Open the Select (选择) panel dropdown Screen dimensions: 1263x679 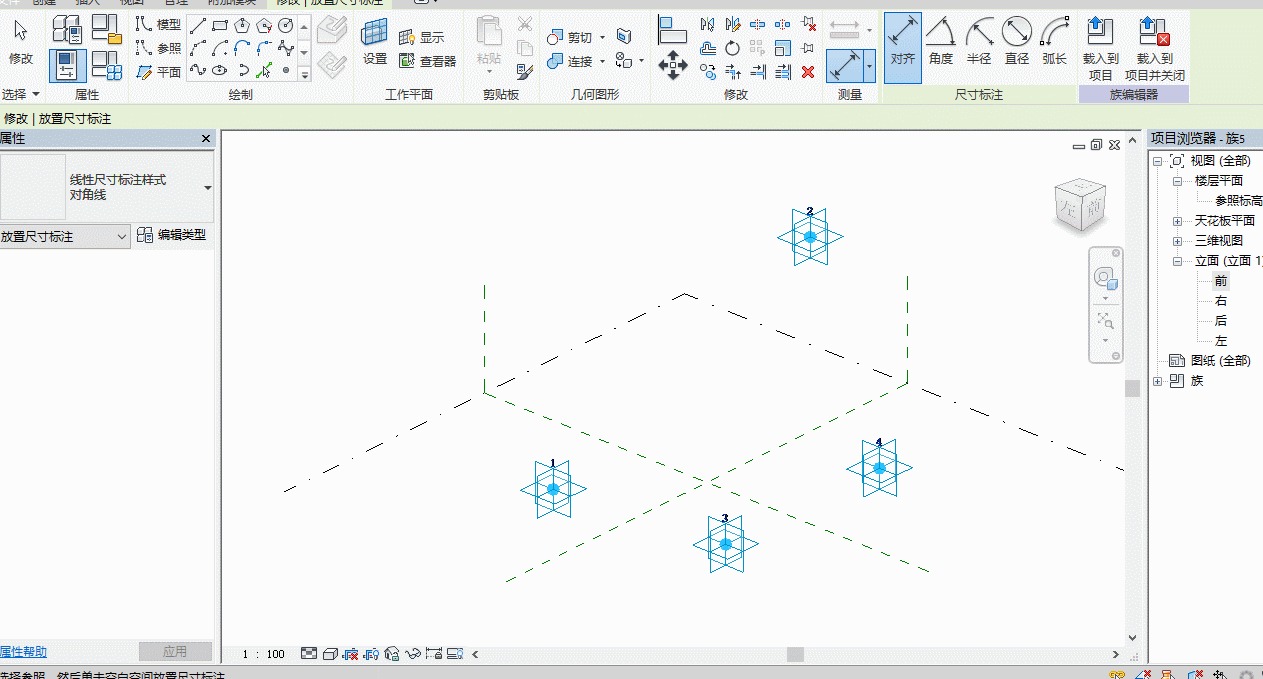21,94
